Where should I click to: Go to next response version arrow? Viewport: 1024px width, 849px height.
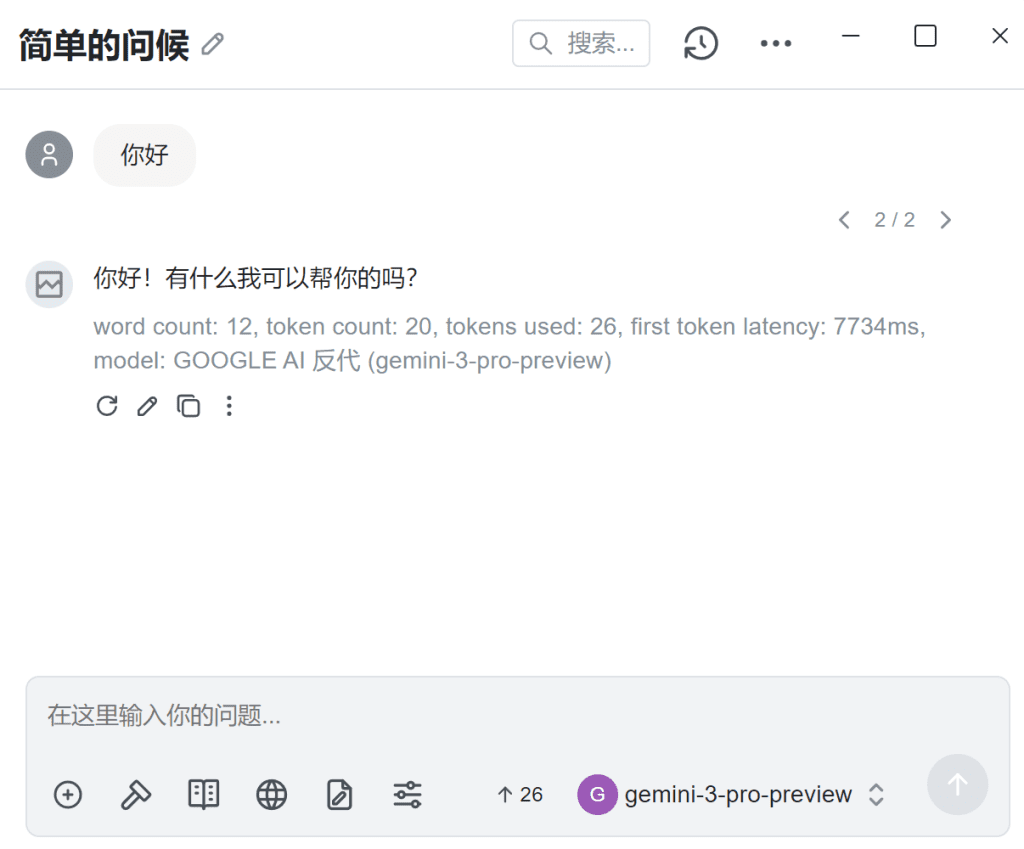(x=945, y=220)
